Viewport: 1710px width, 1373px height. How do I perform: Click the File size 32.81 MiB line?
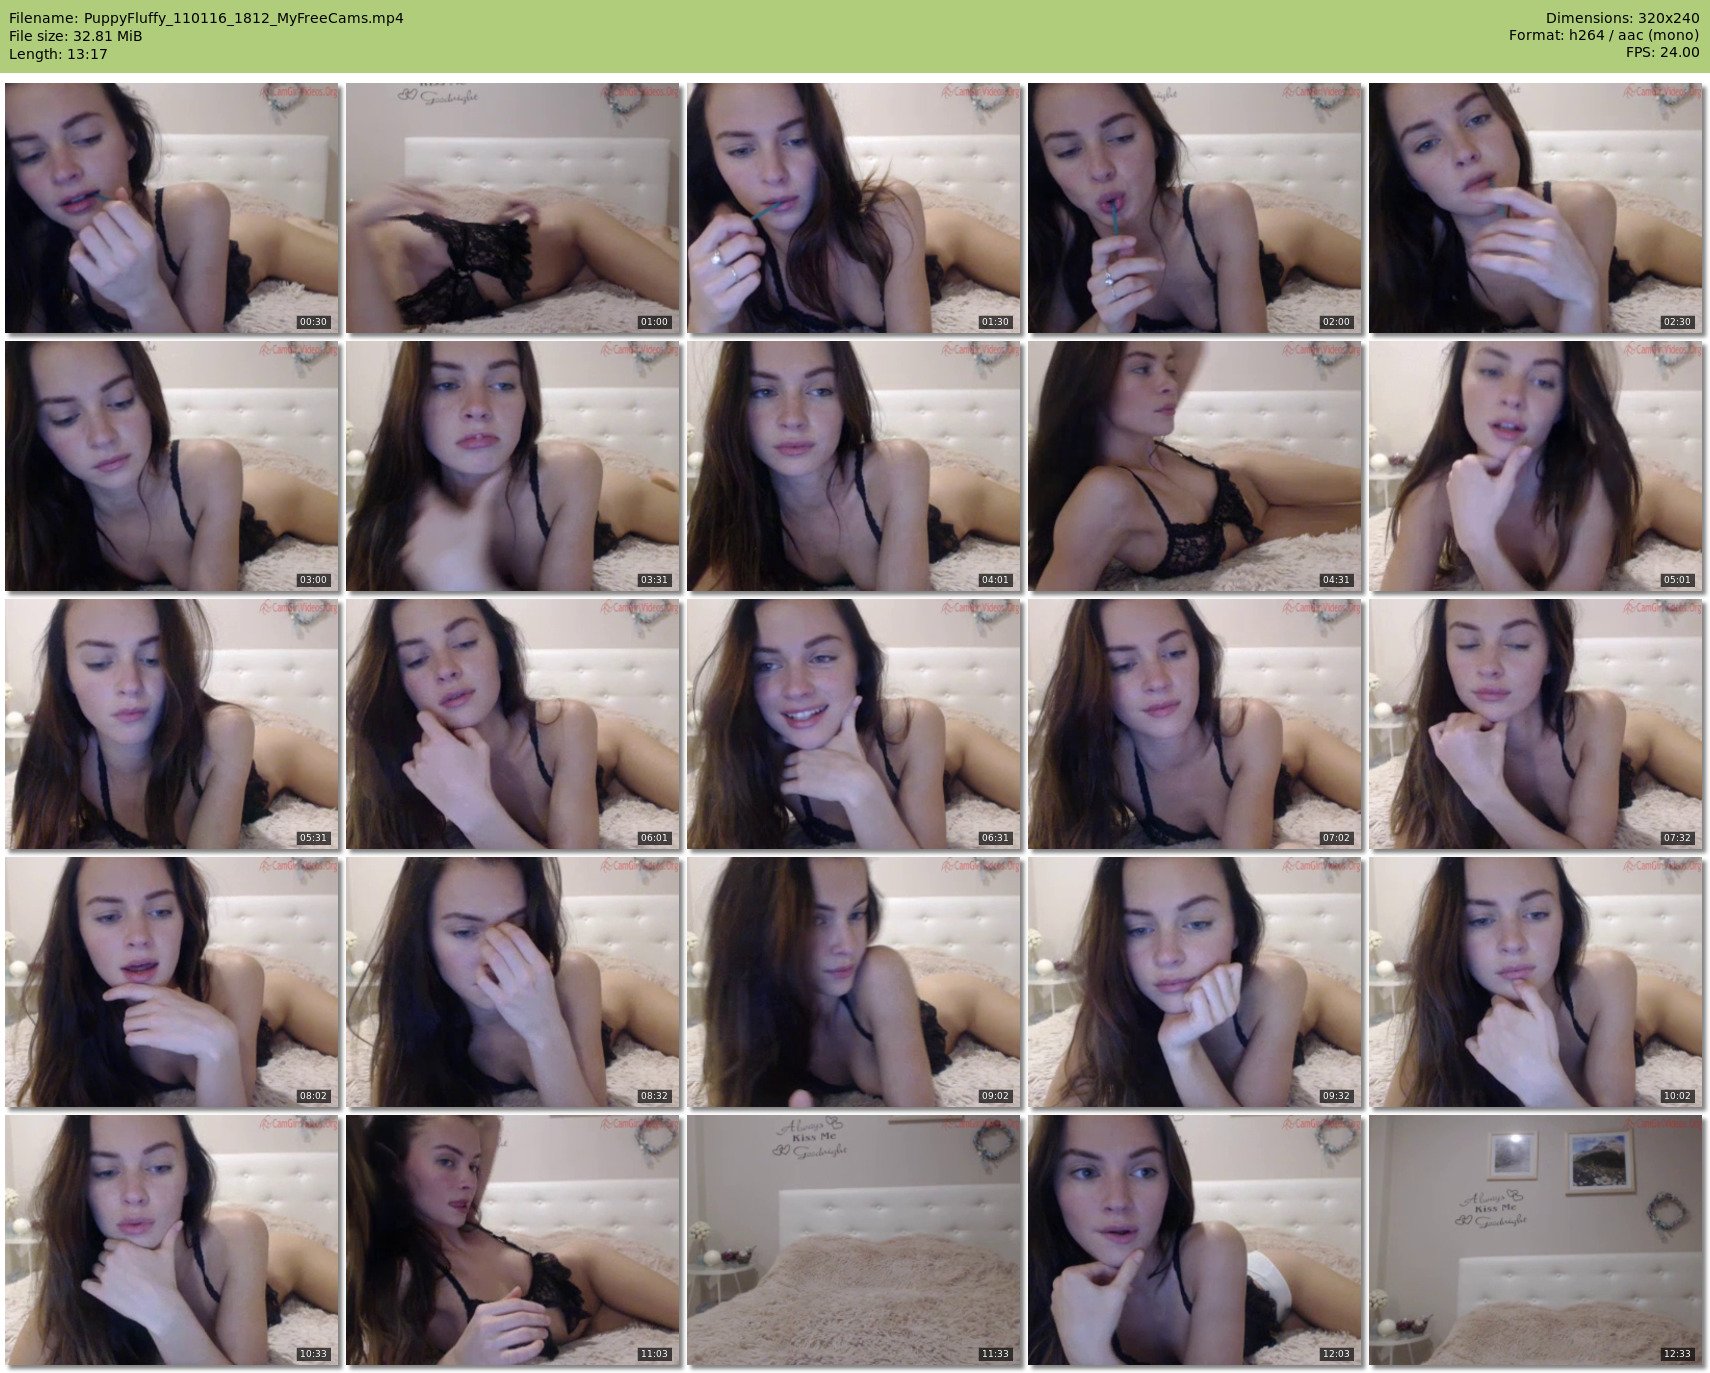tap(76, 36)
